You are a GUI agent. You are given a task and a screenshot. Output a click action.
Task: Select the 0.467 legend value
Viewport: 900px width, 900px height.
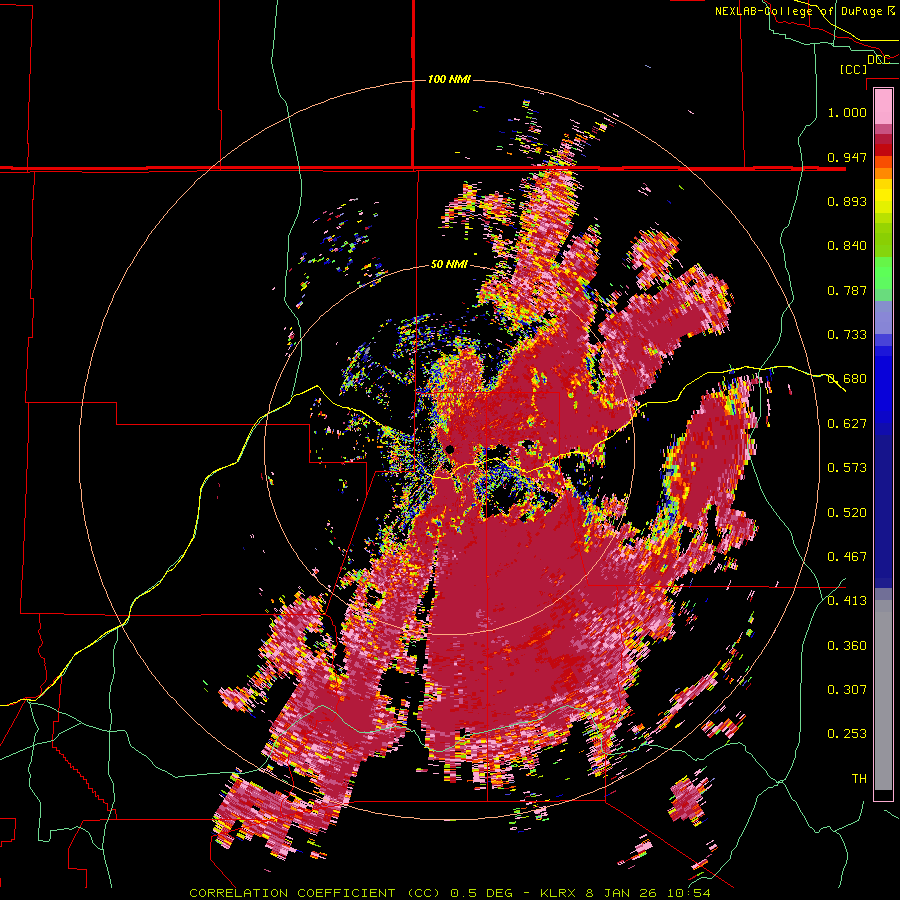point(847,557)
